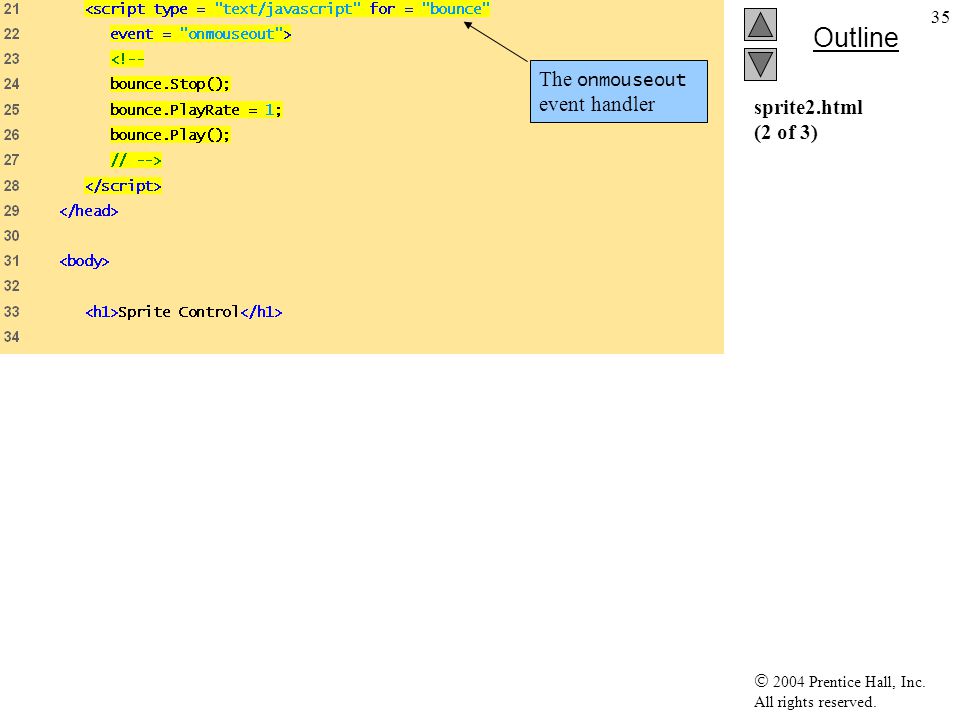Open the Outline link
Viewport: 960px width, 720px height.
pyautogui.click(x=855, y=38)
